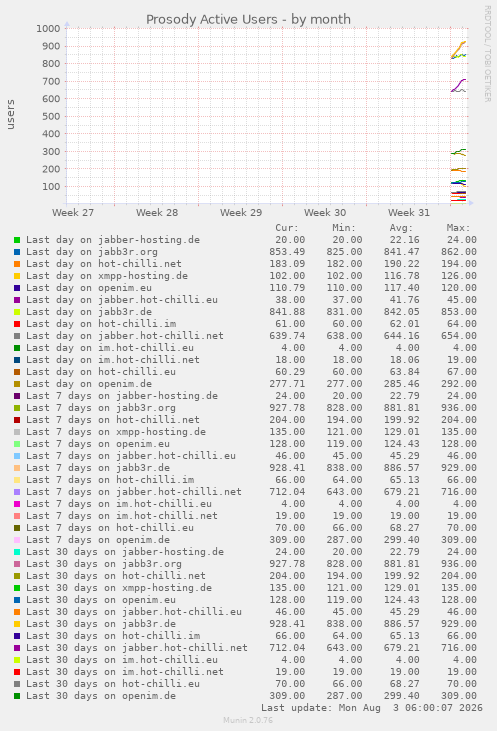
Task: Click the Avg: column header
Action: click(401, 228)
